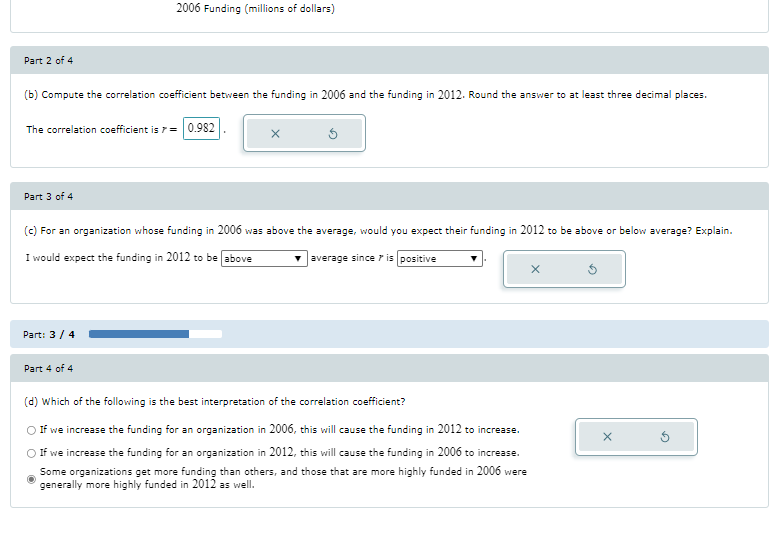The image size is (769, 534).
Task: Open the positive/negative r dropdown
Action: [x=439, y=258]
